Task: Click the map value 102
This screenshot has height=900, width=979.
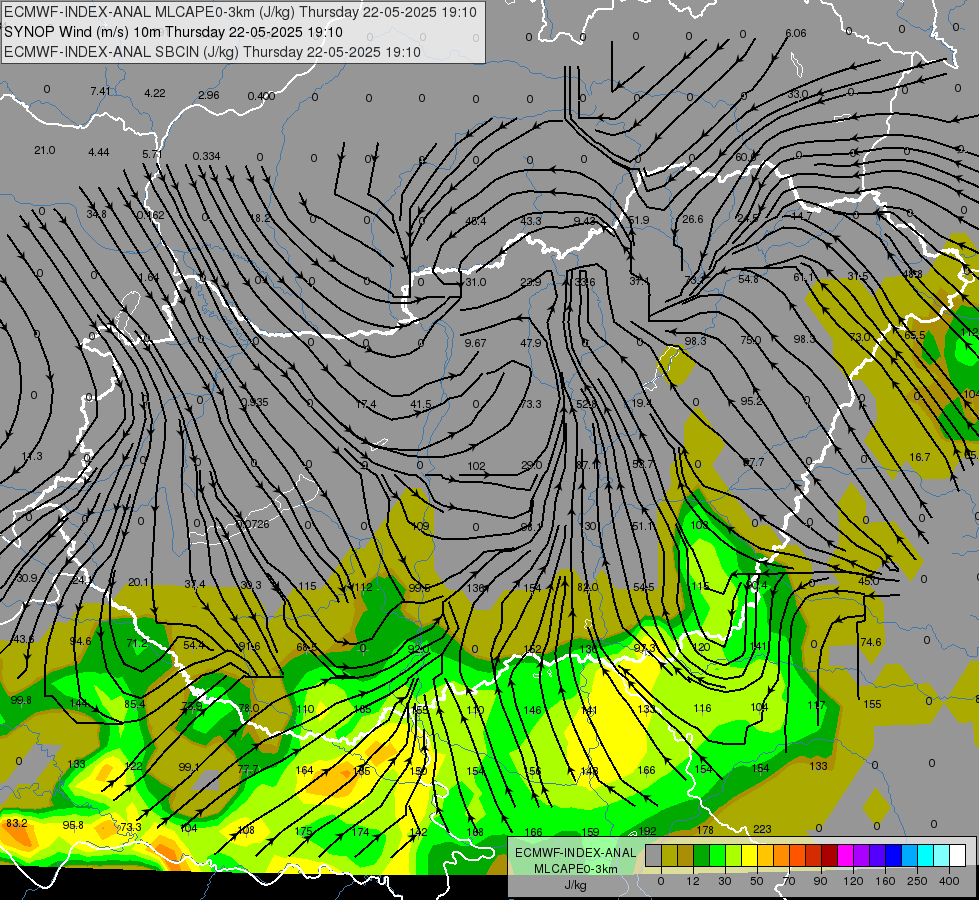Action: 476,466
